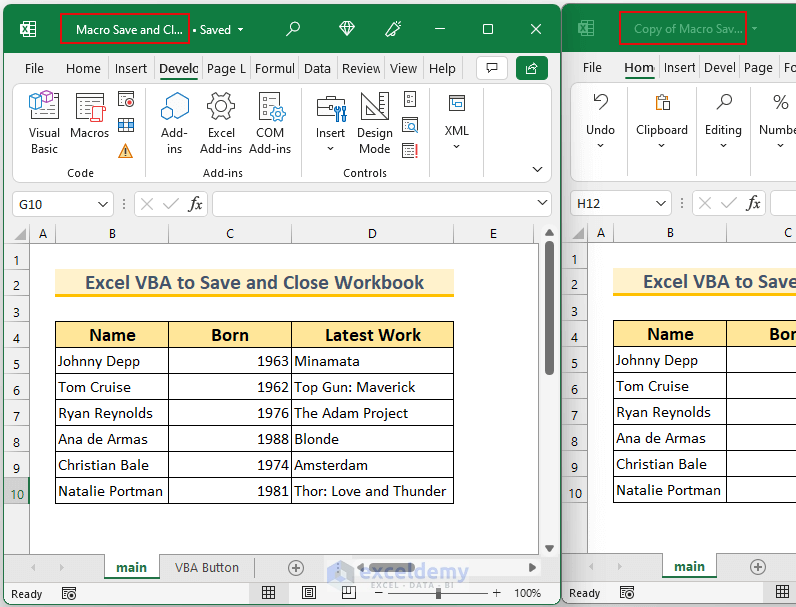Click the search magnifier in title bar

click(x=293, y=30)
